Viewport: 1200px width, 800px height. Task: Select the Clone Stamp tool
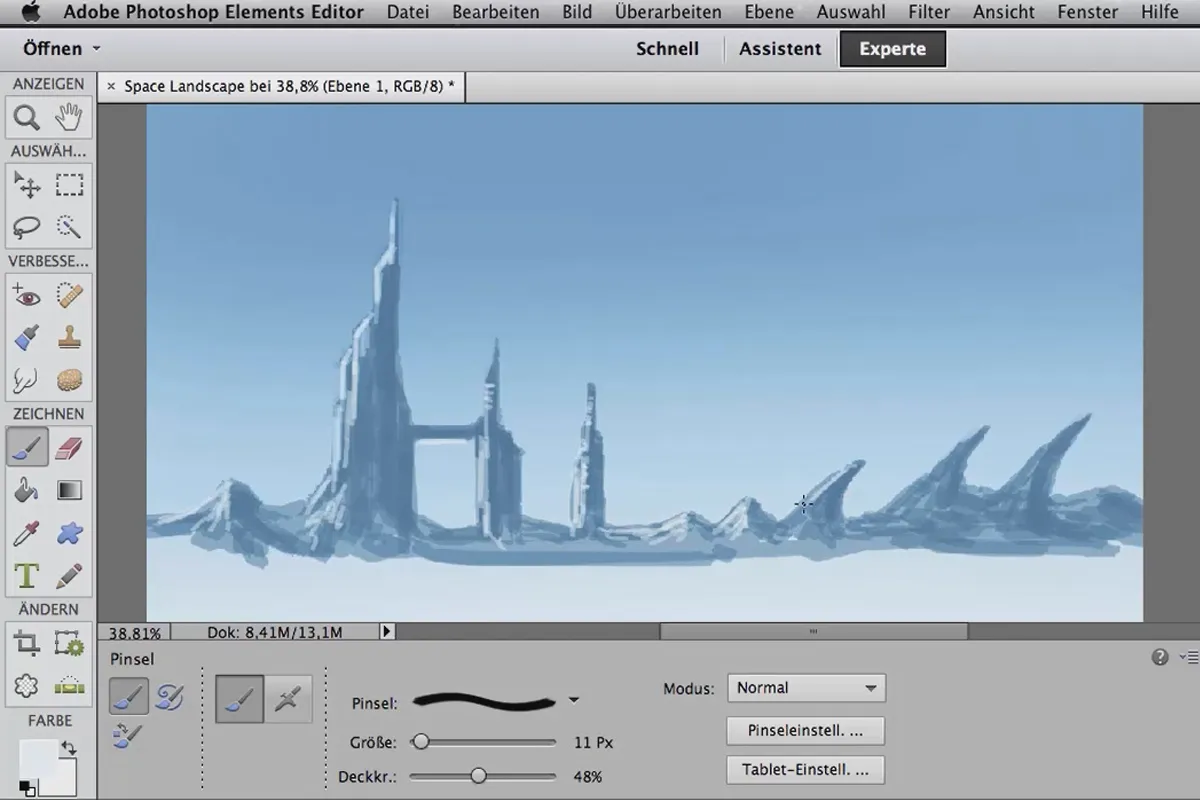tap(69, 338)
